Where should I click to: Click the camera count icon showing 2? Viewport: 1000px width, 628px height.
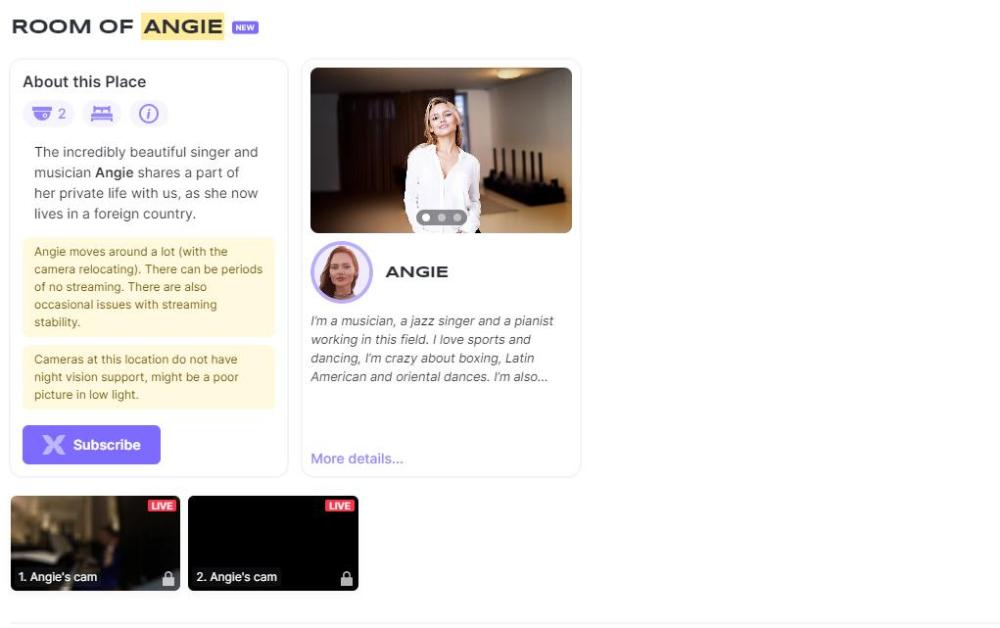[48, 114]
